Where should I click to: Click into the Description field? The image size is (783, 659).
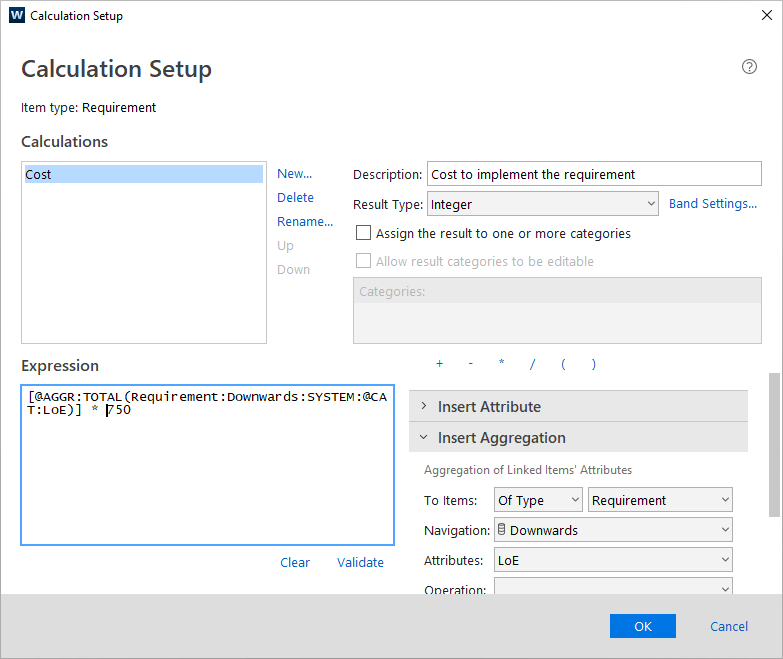pos(594,174)
